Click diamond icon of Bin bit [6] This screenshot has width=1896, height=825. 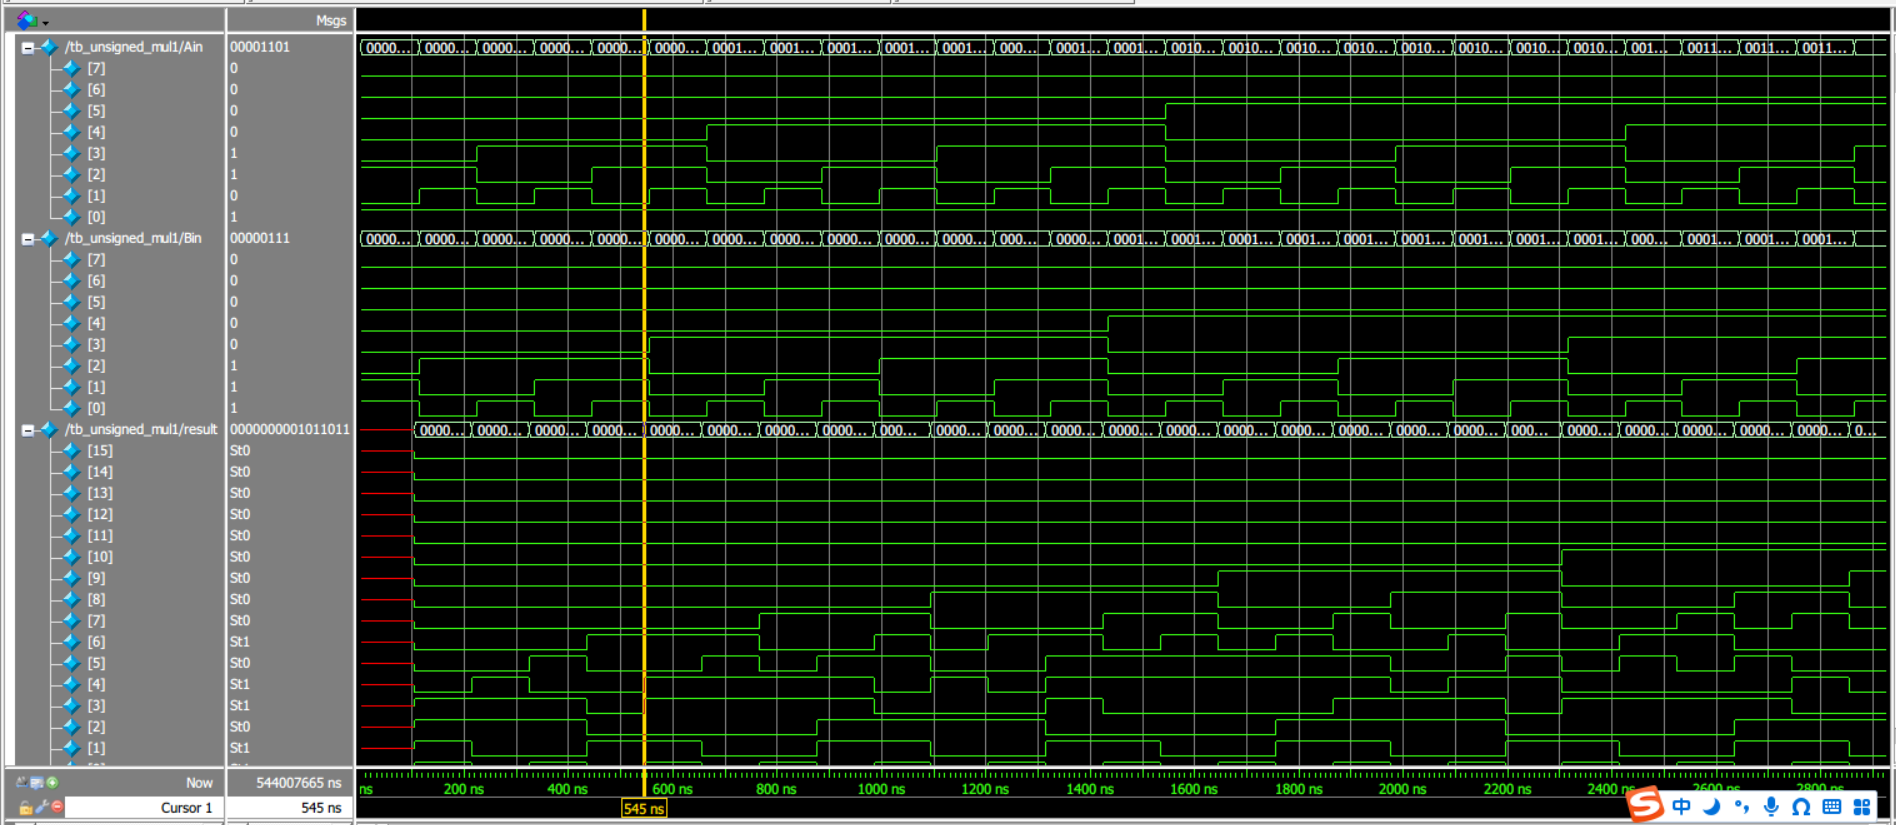tap(72, 281)
